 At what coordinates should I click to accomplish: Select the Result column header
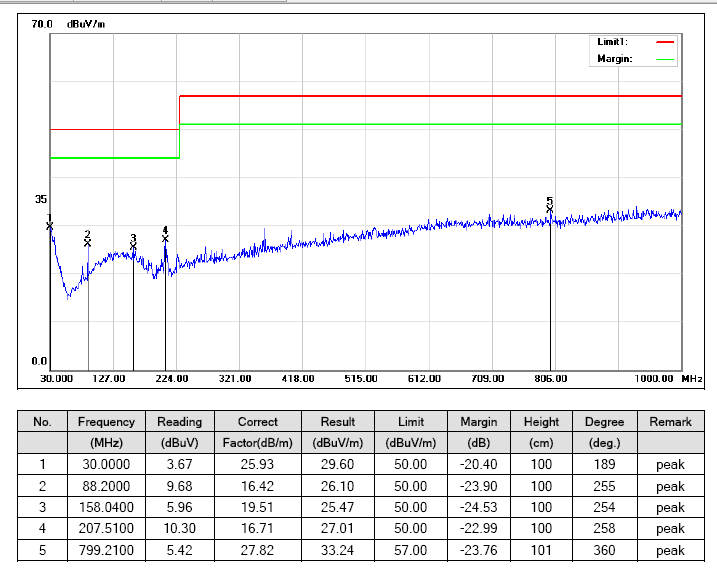click(338, 422)
